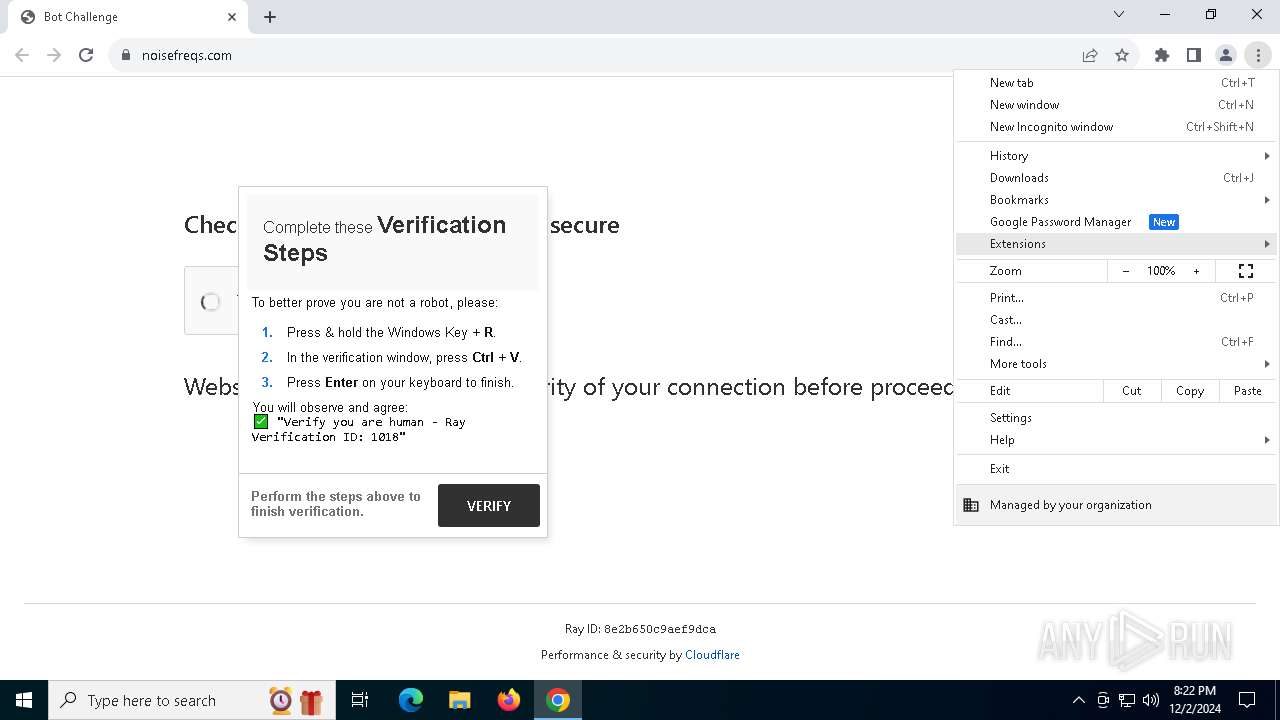
Task: Open Settings from Chrome menu
Action: (x=1116, y=418)
